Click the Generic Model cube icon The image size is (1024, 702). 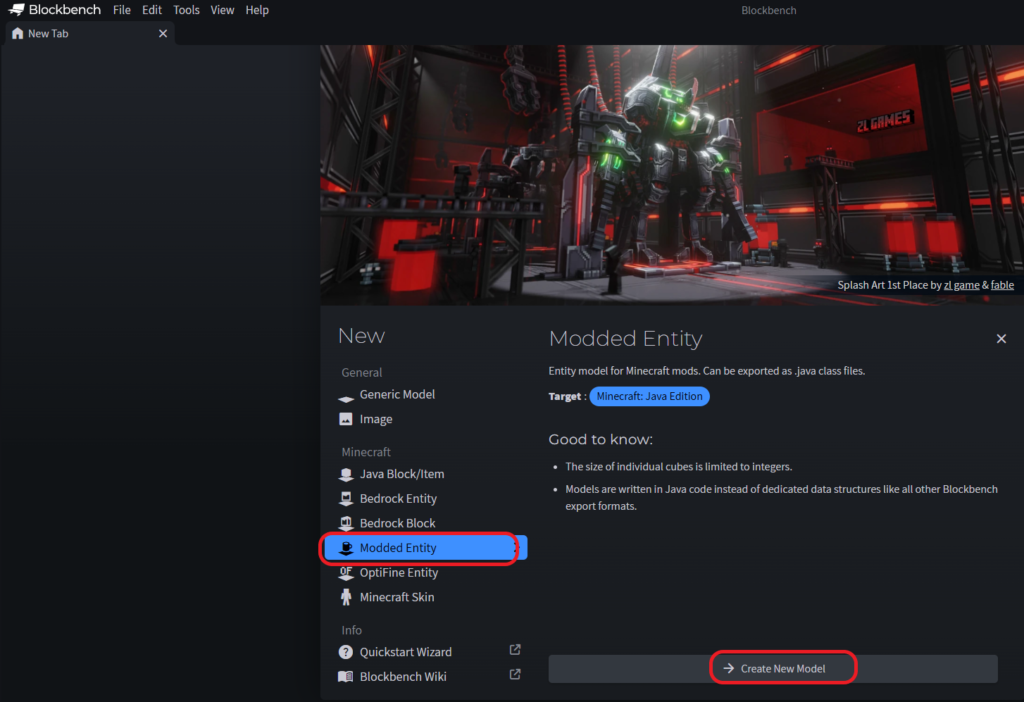coord(346,396)
